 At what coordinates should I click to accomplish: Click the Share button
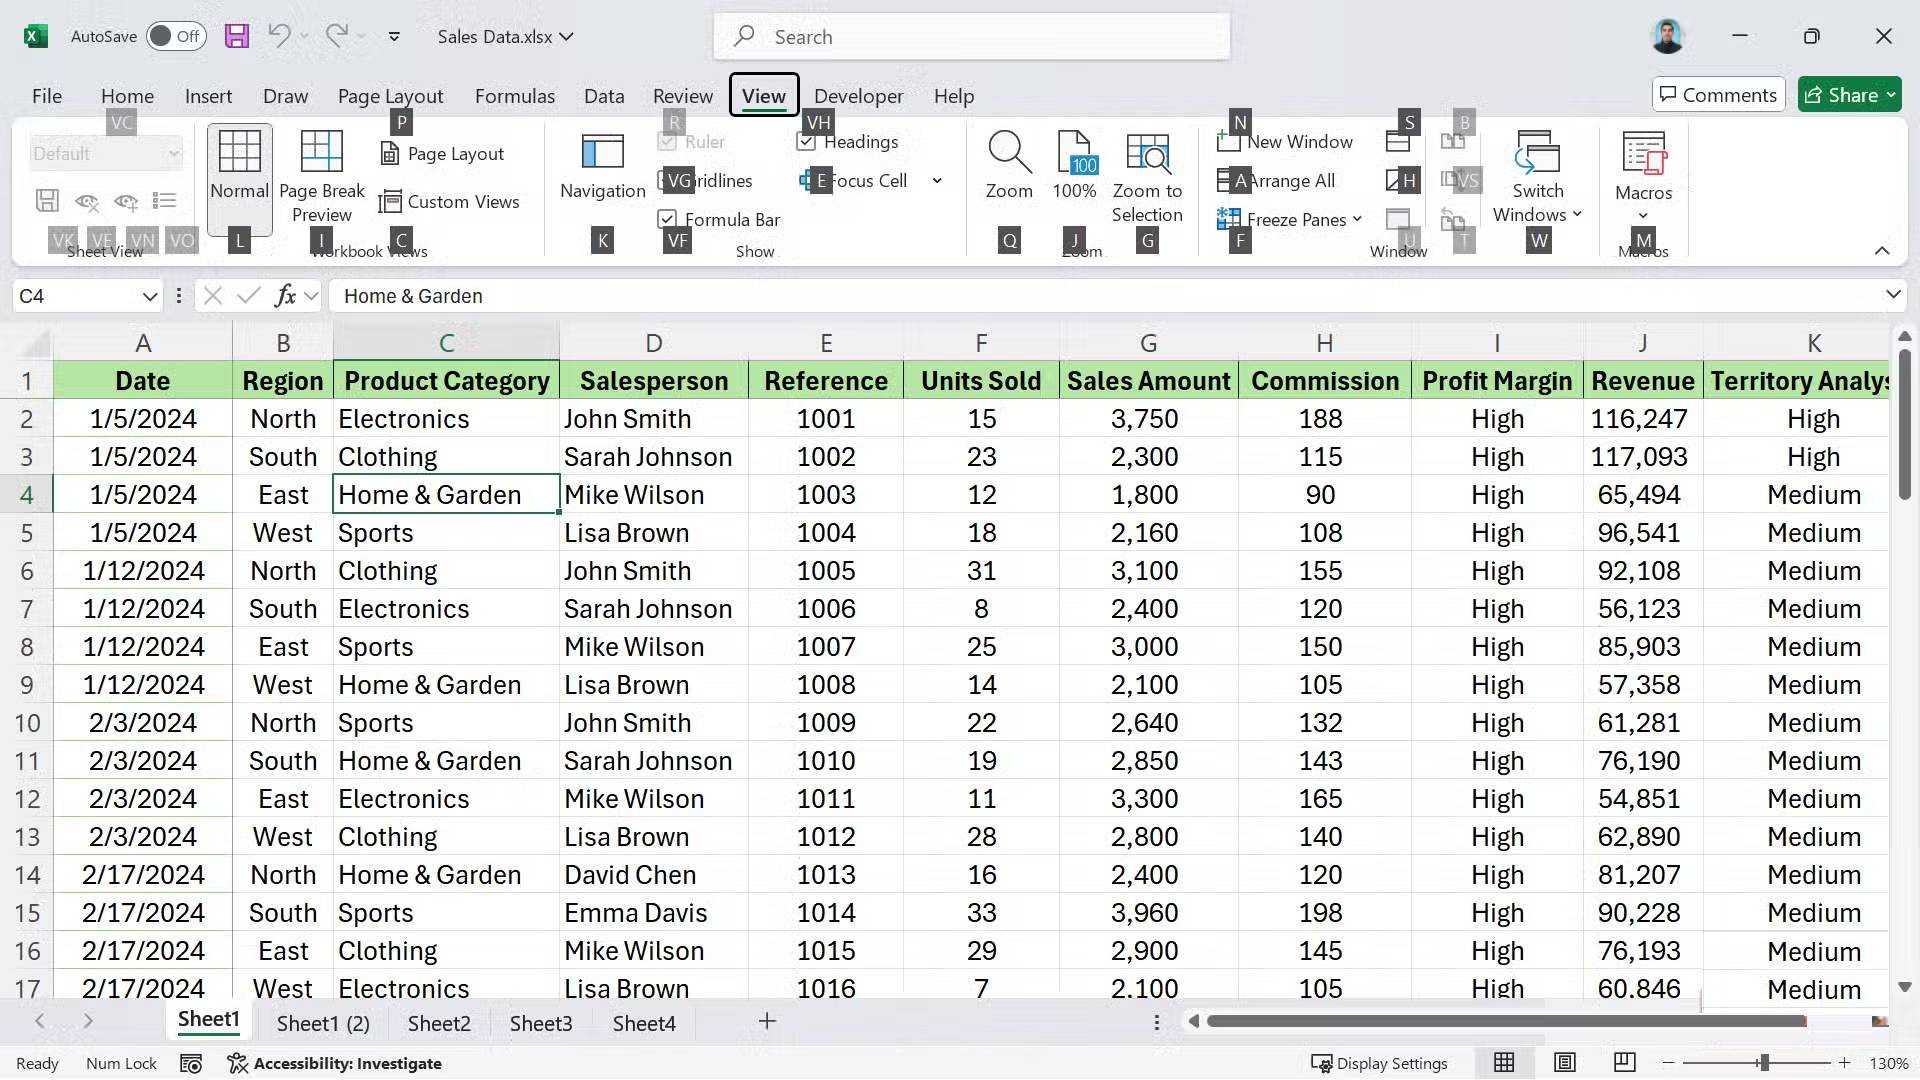[1849, 94]
